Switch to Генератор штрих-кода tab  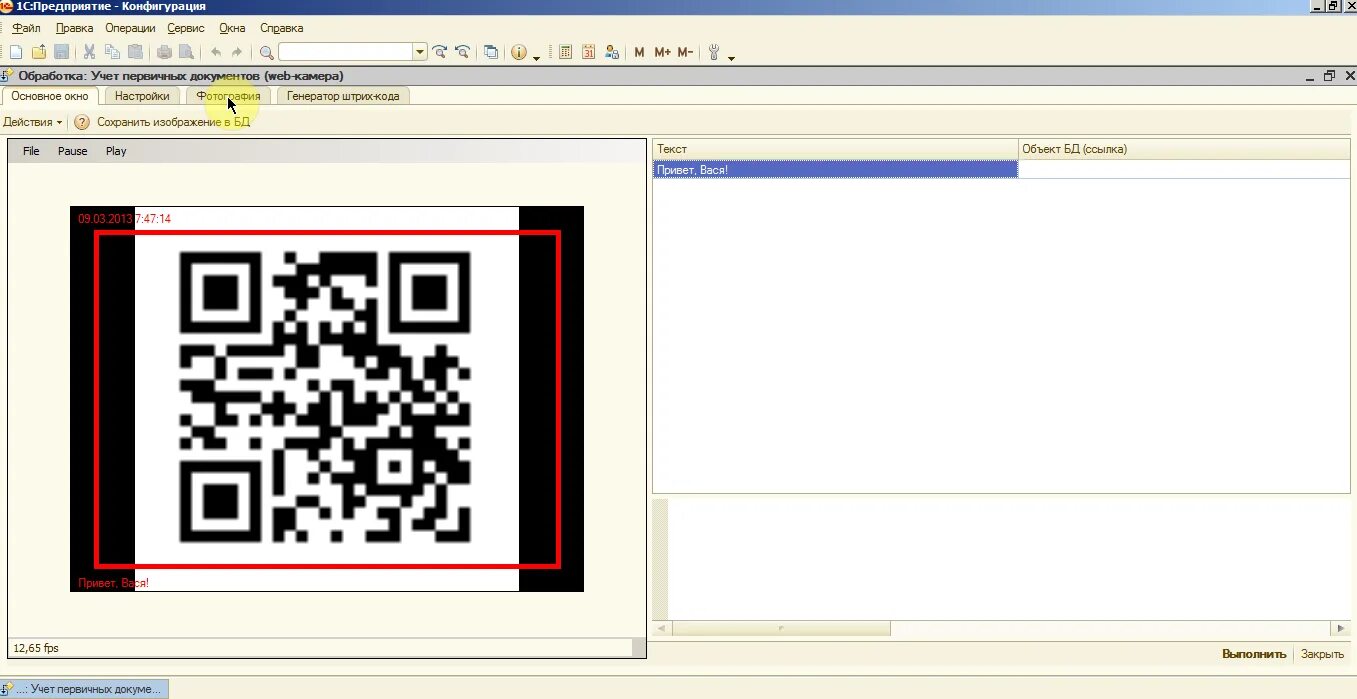[343, 96]
